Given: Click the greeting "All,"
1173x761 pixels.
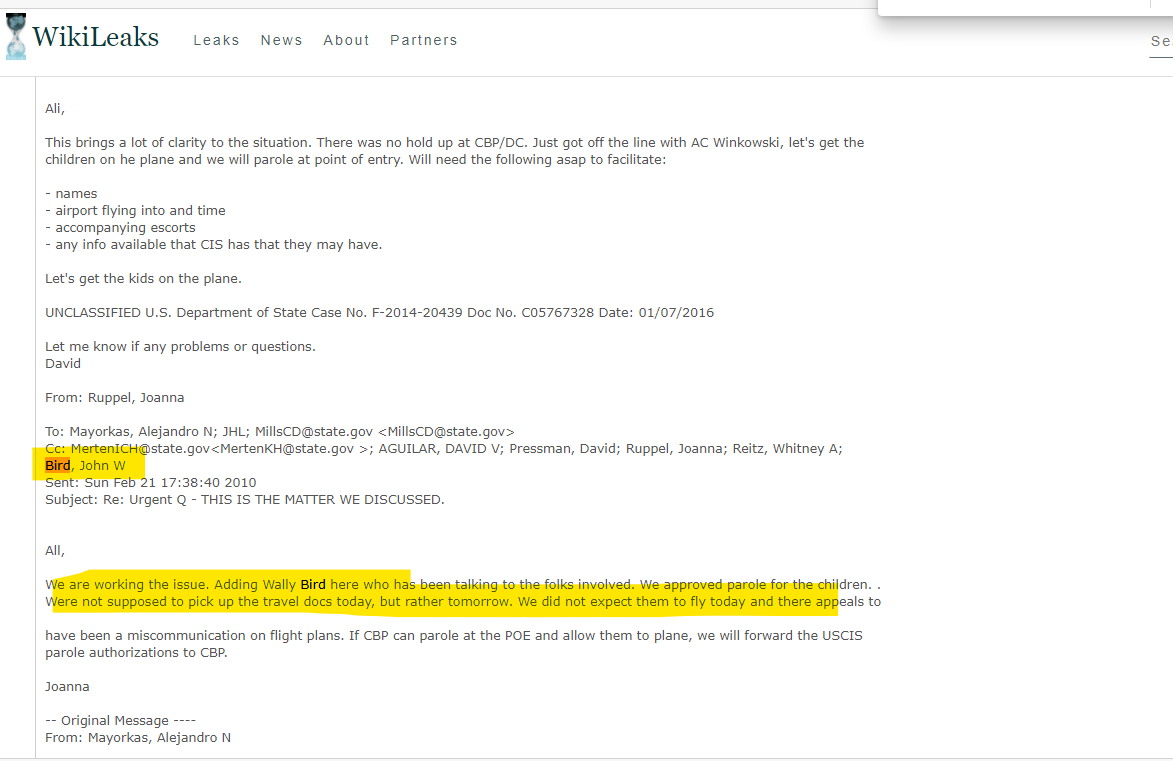Looking at the screenshot, I should click(x=55, y=551).
